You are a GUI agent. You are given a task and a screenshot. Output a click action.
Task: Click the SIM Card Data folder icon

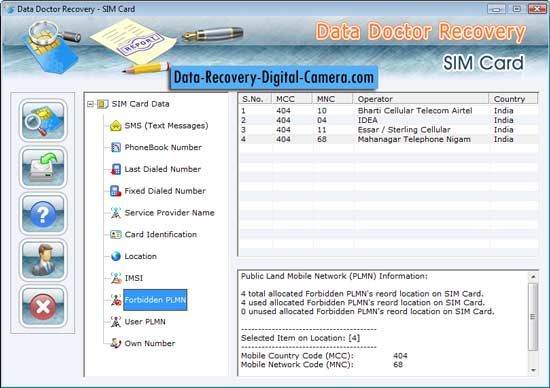(102, 104)
